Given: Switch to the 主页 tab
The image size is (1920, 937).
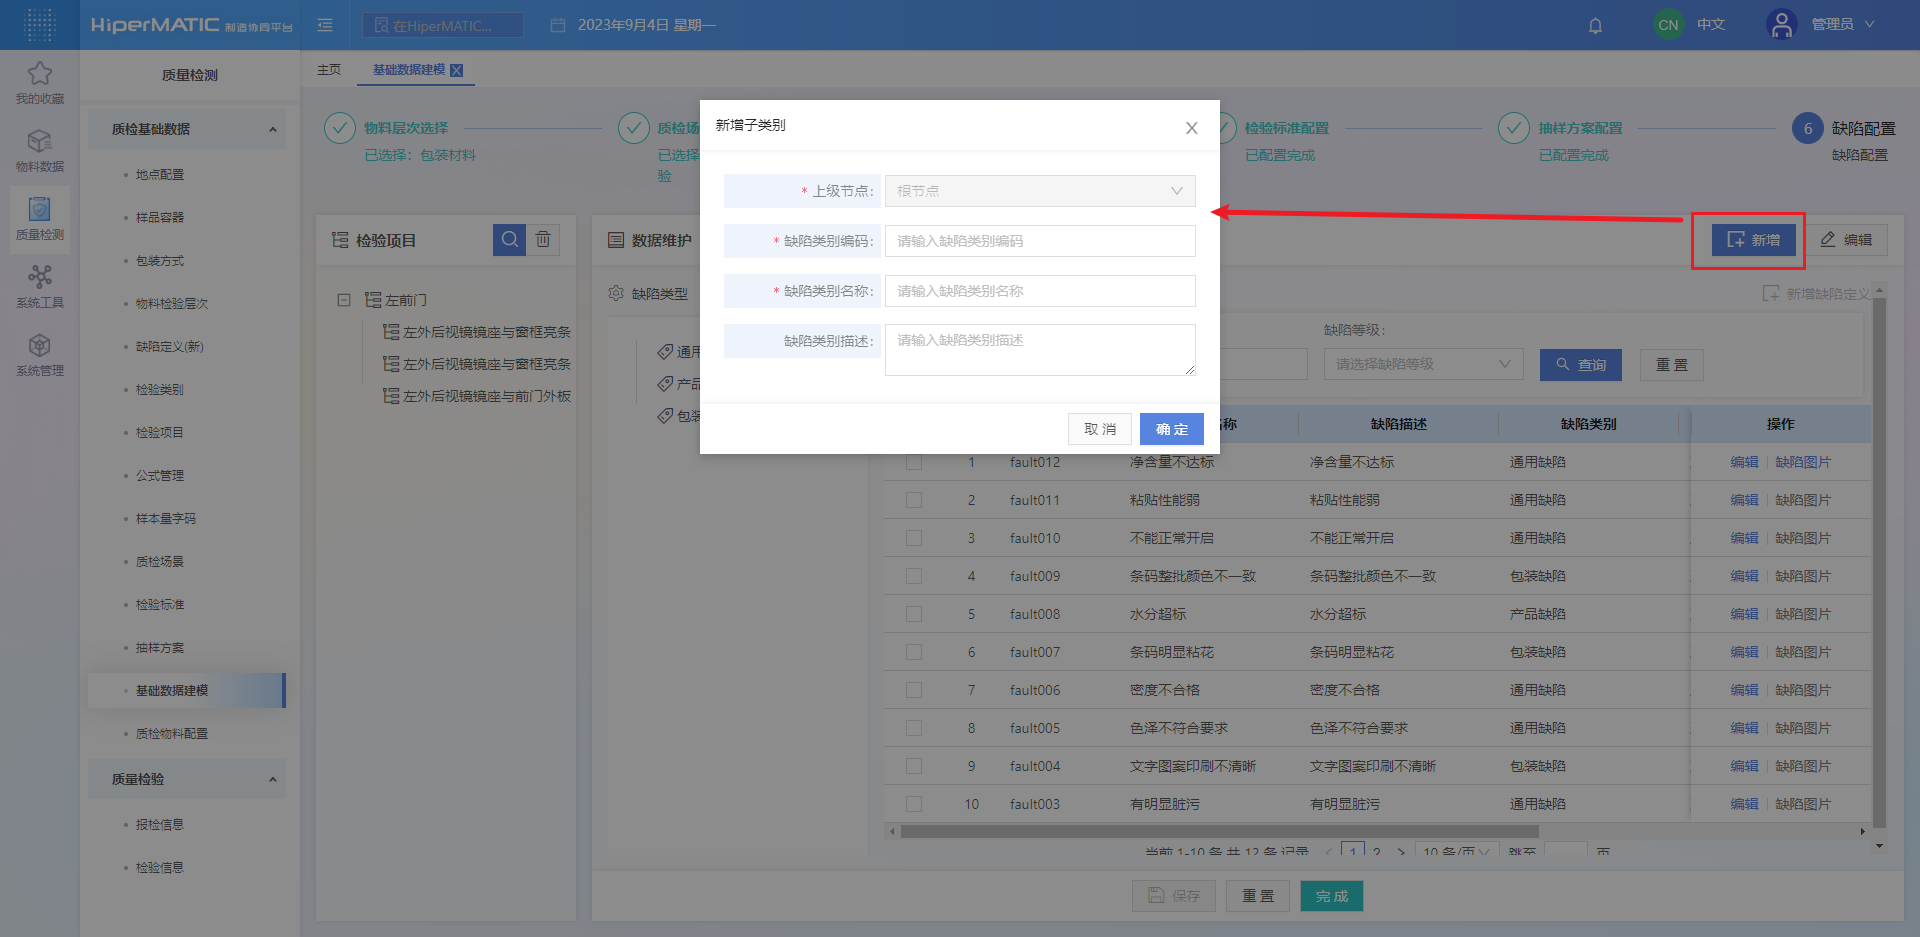Looking at the screenshot, I should [329, 70].
